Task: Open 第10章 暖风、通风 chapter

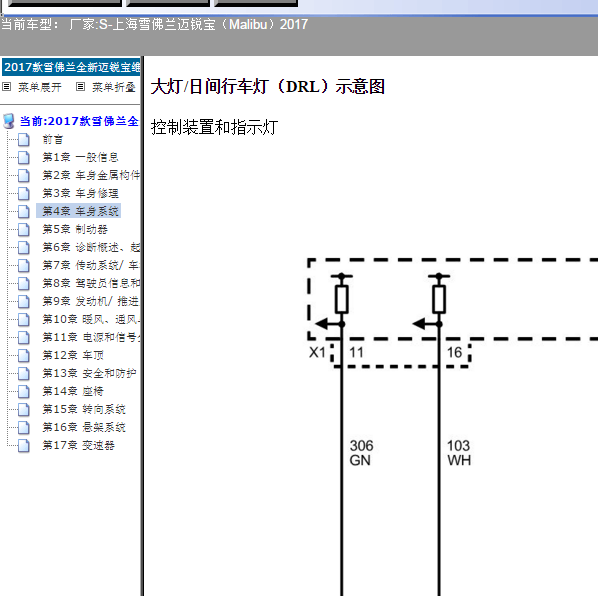Action: [x=91, y=319]
